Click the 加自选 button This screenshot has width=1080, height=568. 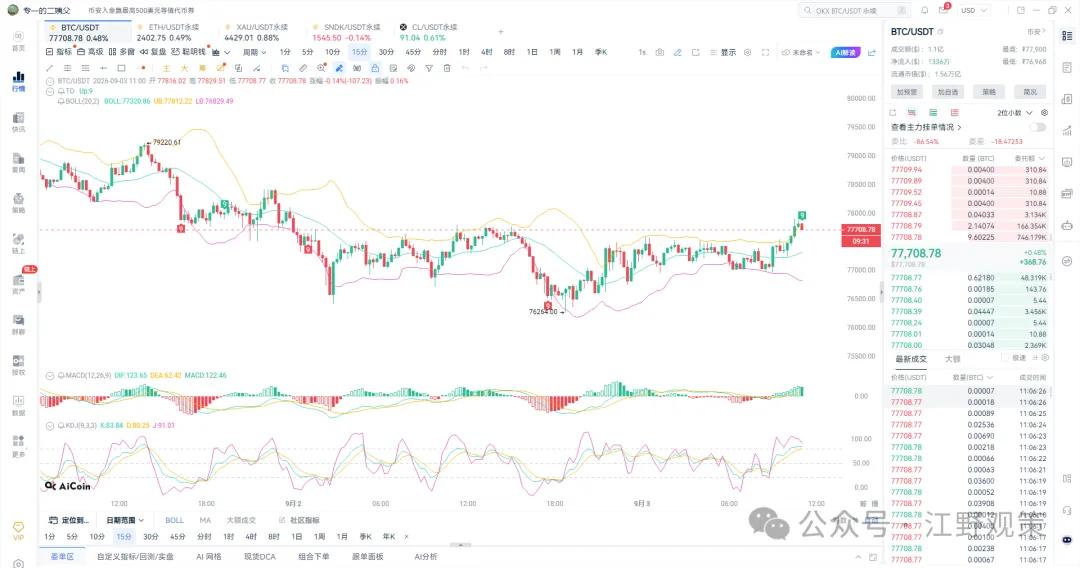pyautogui.click(x=948, y=92)
